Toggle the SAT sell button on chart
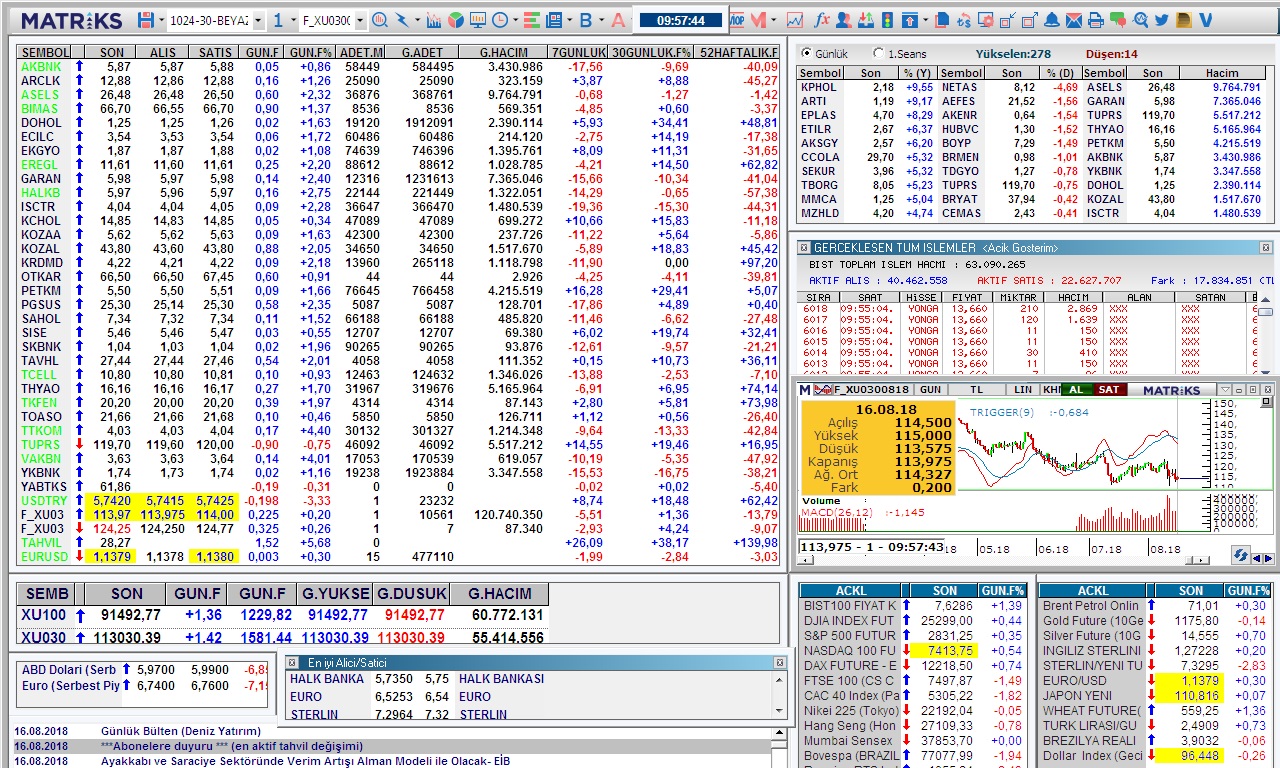The image size is (1280, 768). pos(1108,389)
